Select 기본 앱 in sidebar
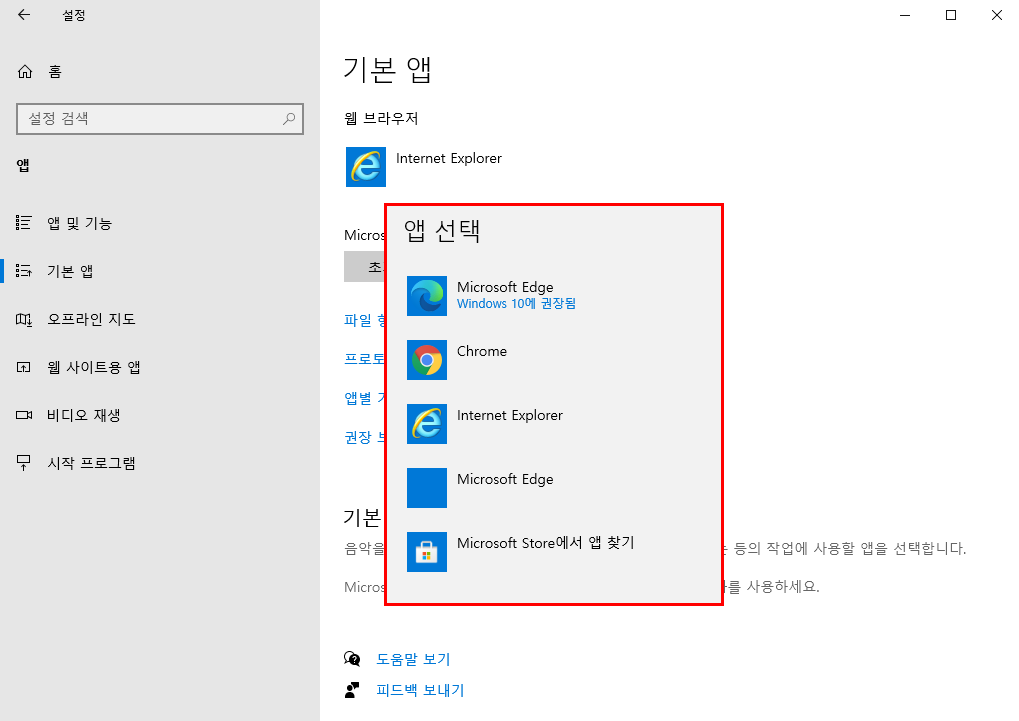Viewport: 1019px width, 721px height. [55, 271]
